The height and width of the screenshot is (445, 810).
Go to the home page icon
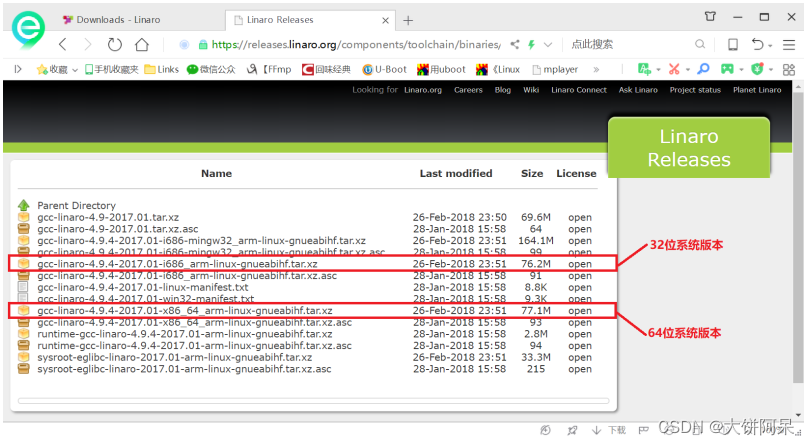[x=142, y=44]
